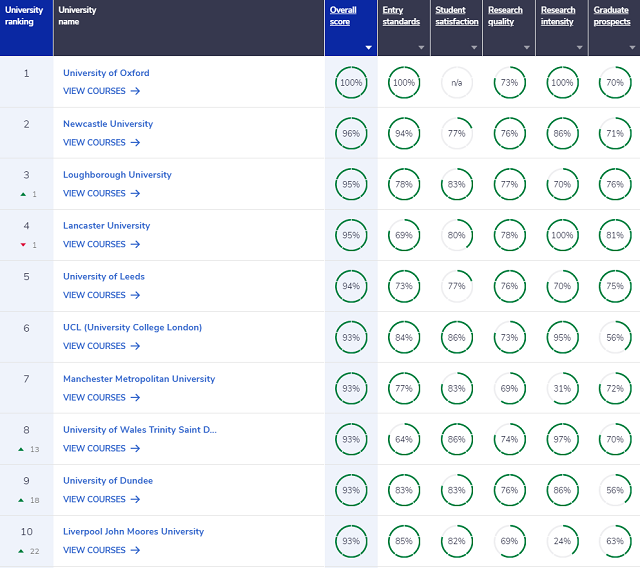Open Newcastle University page
The image size is (640, 568).
pyautogui.click(x=108, y=124)
